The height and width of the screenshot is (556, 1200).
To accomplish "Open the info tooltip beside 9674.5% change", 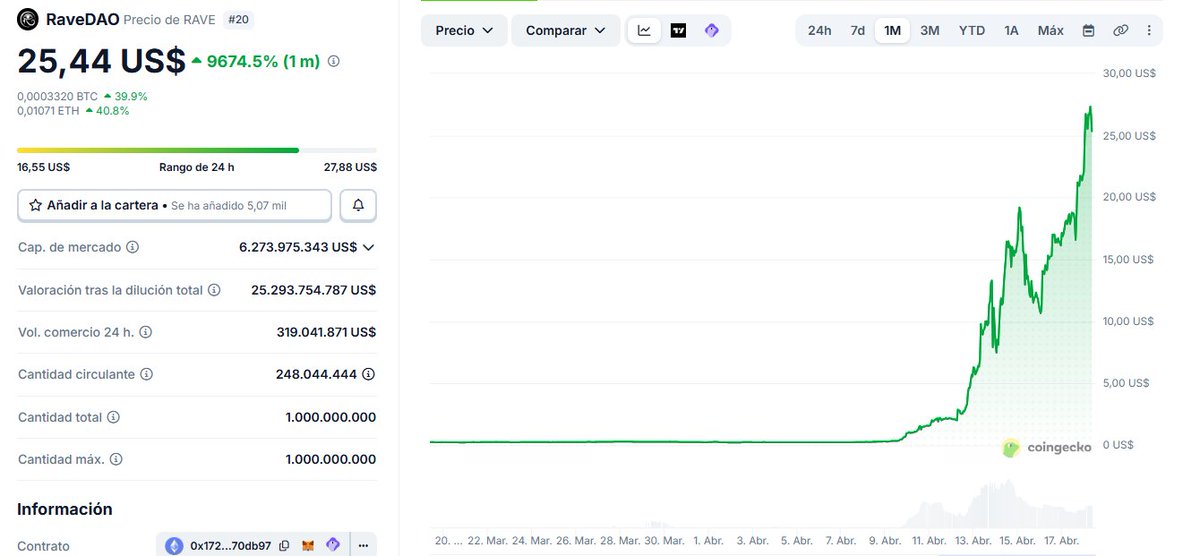I will [333, 61].
